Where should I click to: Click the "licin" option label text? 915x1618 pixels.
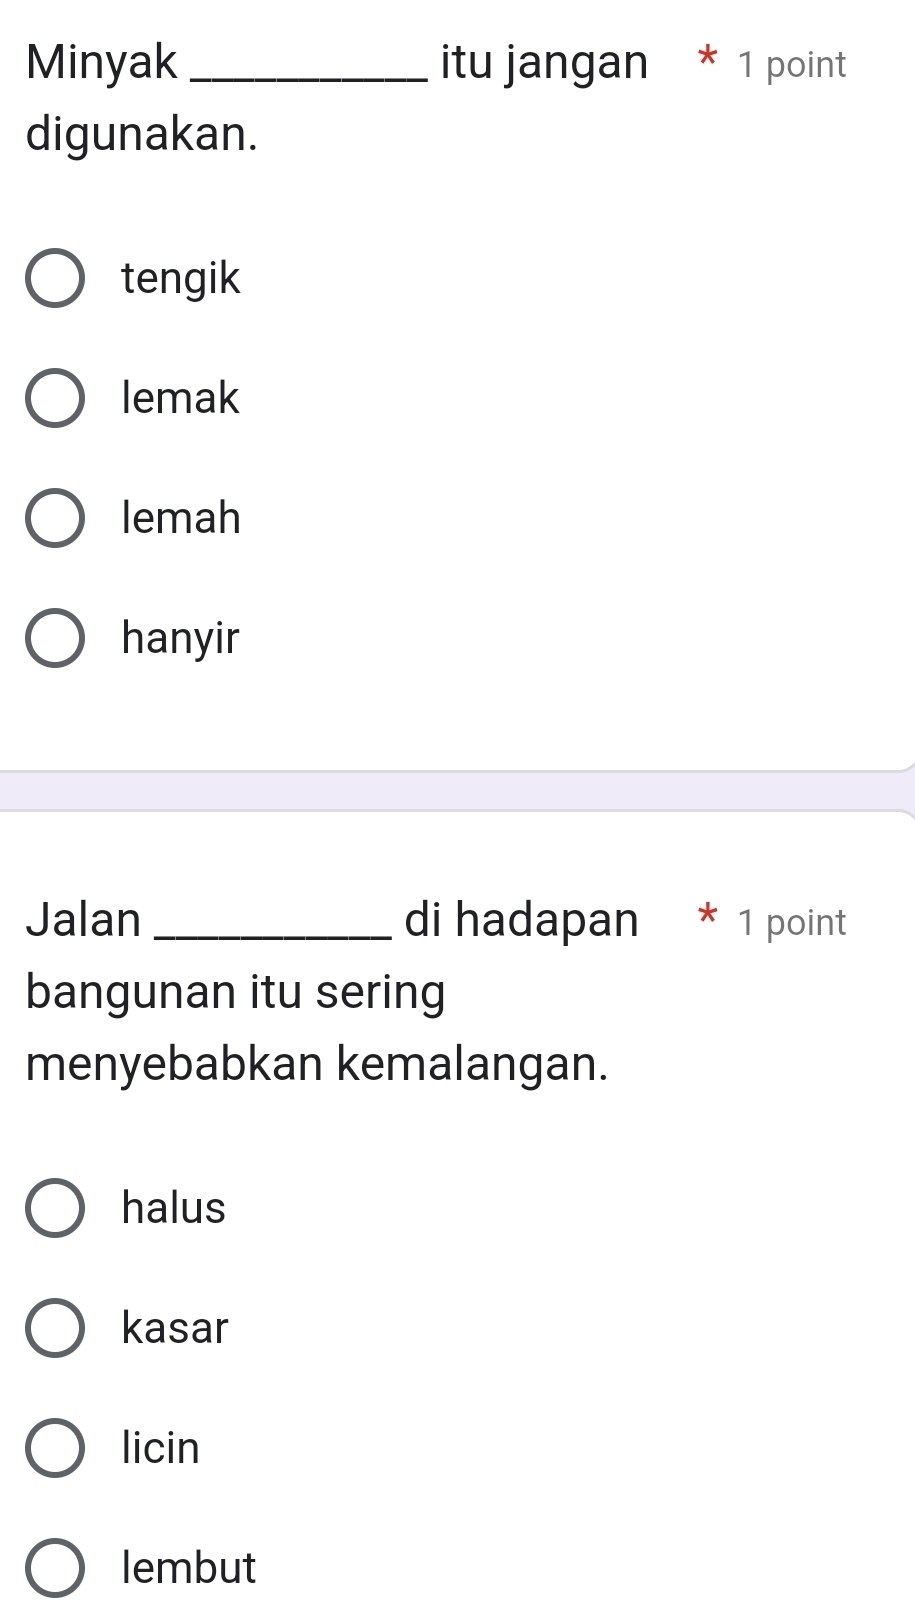click(x=161, y=1448)
